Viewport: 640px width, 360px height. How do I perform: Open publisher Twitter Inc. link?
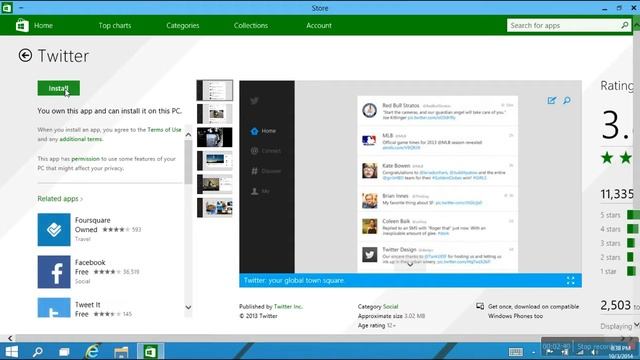(288, 307)
